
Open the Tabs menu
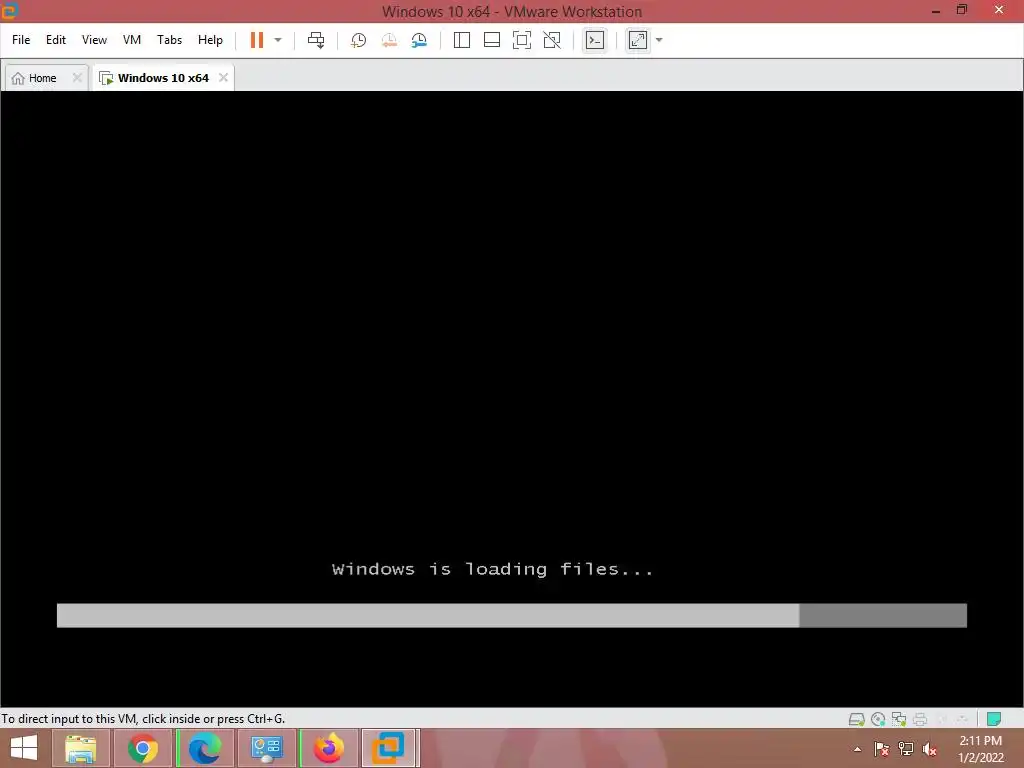pyautogui.click(x=169, y=40)
